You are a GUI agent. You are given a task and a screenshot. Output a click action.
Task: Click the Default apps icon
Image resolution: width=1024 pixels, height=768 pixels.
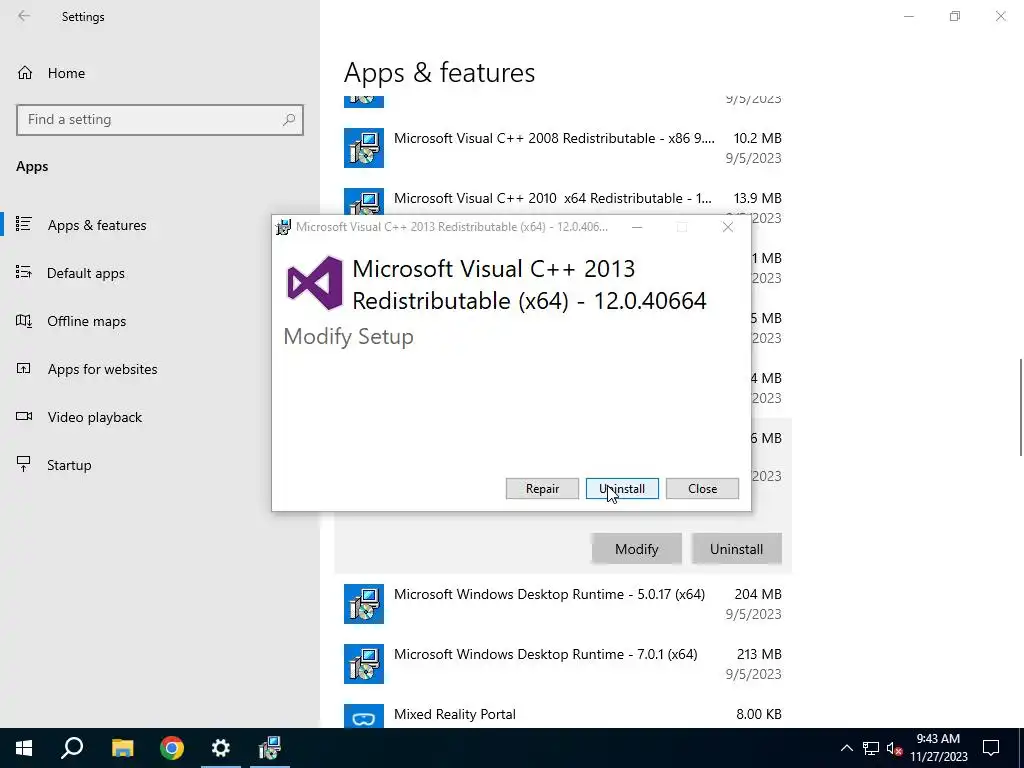click(x=24, y=272)
